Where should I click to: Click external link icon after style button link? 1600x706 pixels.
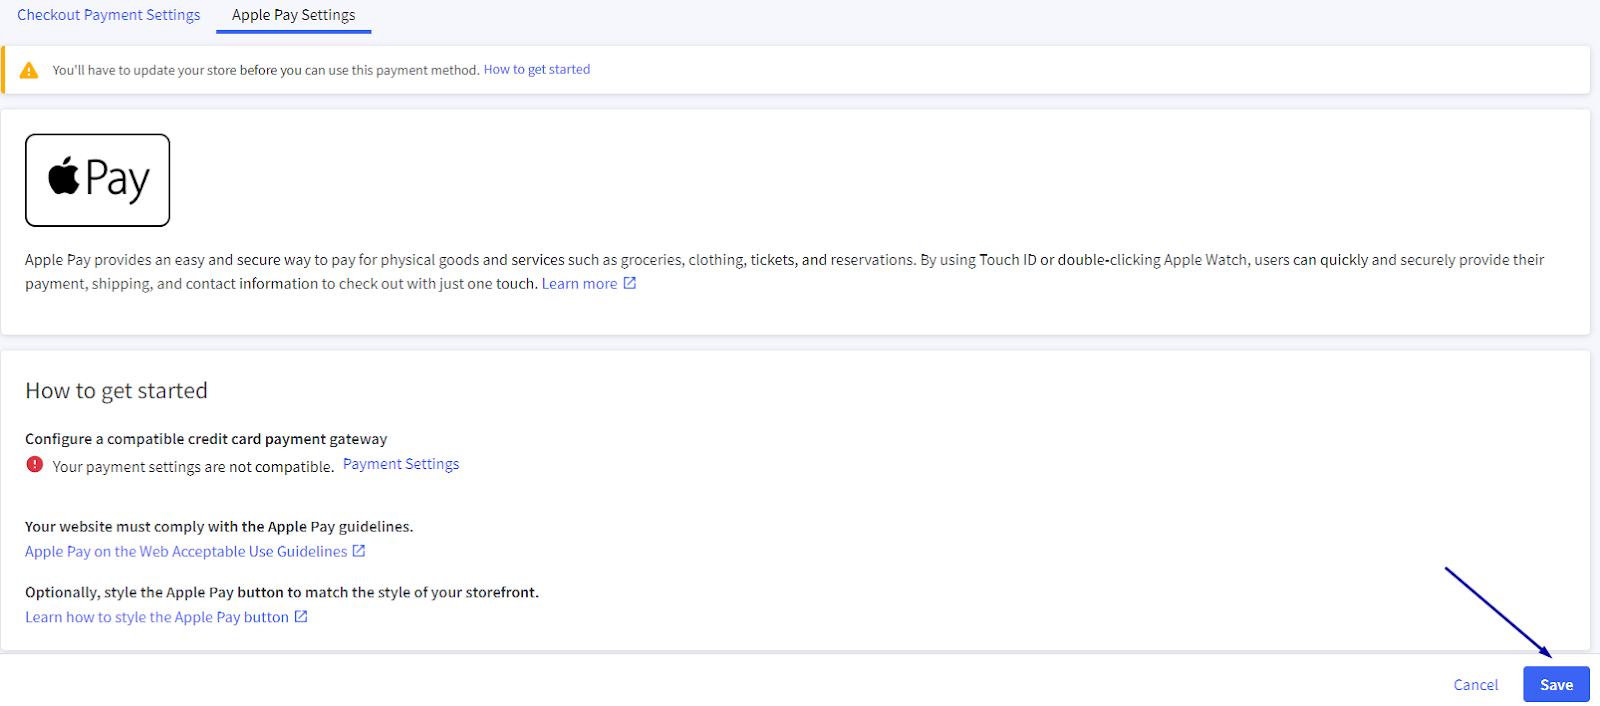301,617
